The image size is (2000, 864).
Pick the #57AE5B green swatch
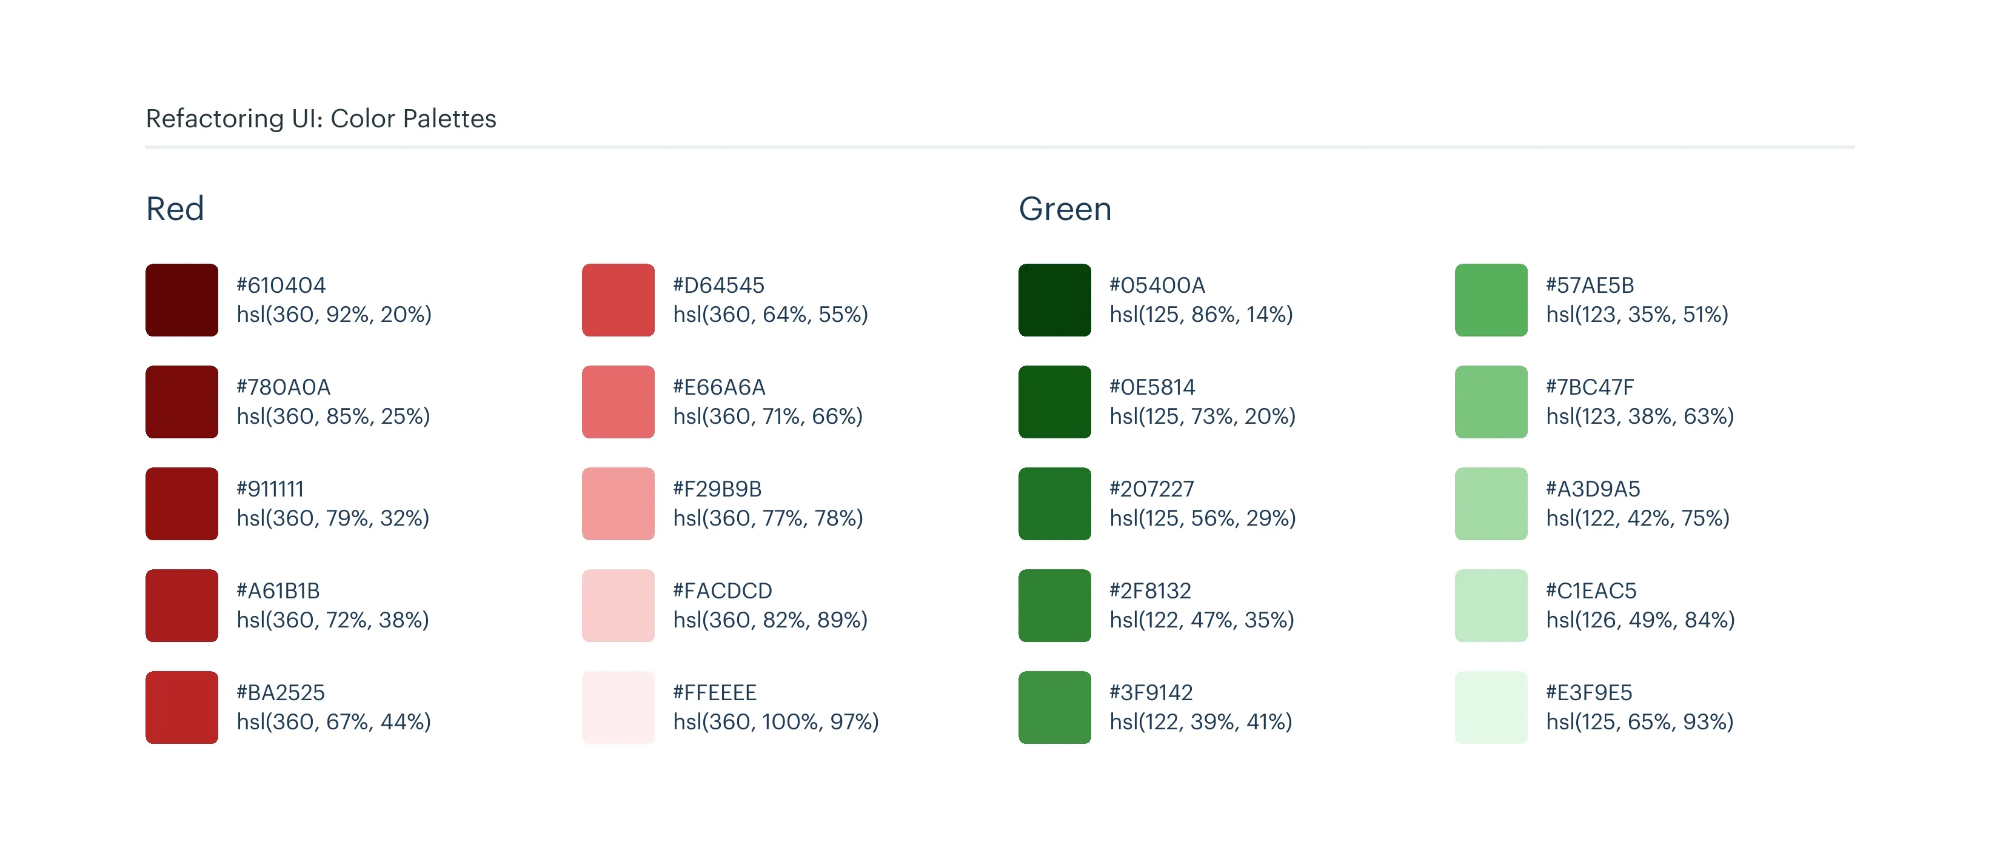(1491, 300)
